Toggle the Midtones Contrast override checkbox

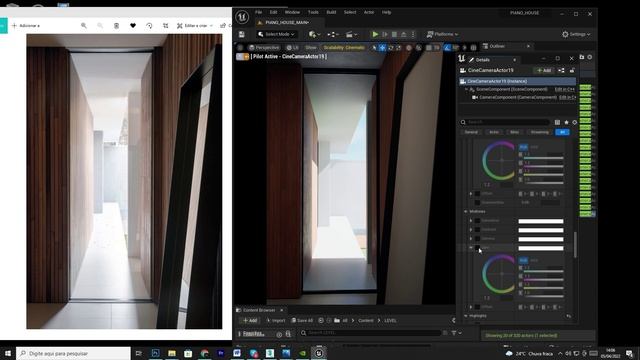tap(477, 230)
